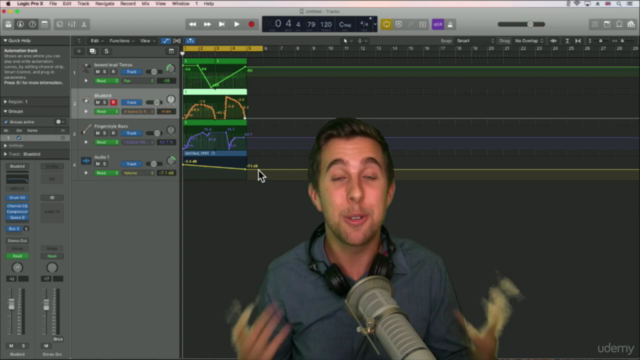Open the Drag mode No Overlap dropdown
The width and height of the screenshot is (640, 360).
pos(529,41)
